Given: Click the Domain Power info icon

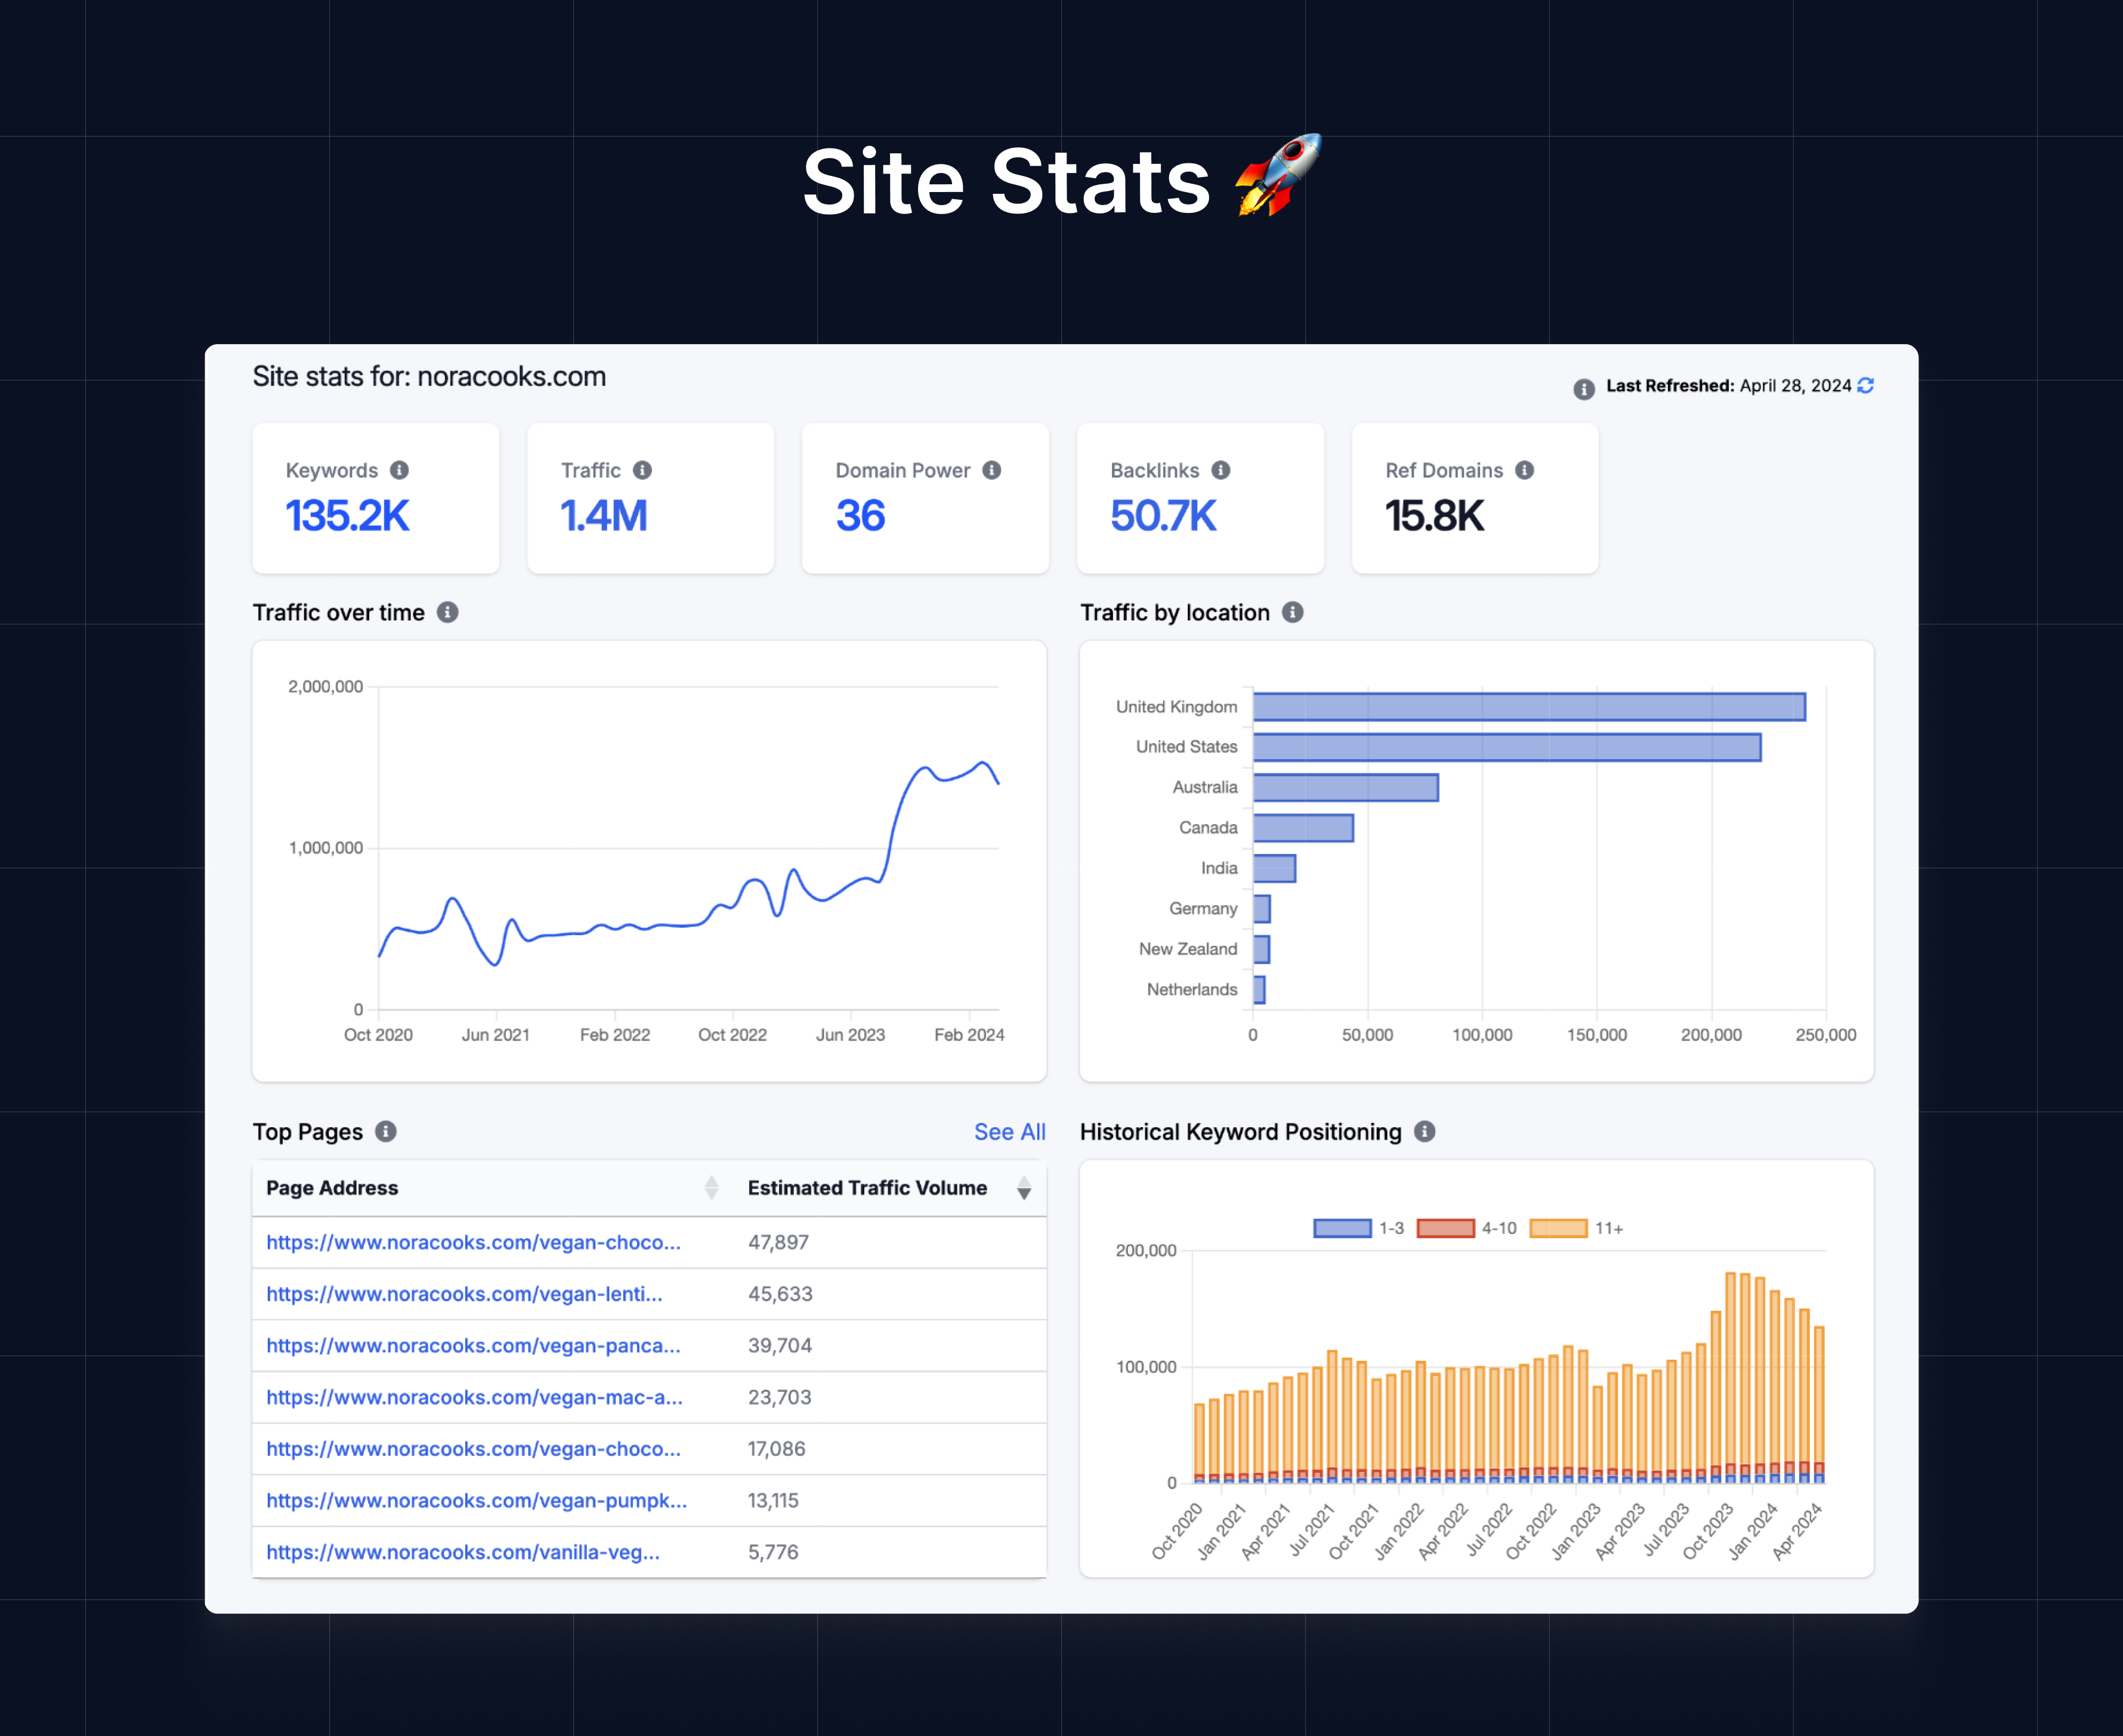Looking at the screenshot, I should [992, 470].
